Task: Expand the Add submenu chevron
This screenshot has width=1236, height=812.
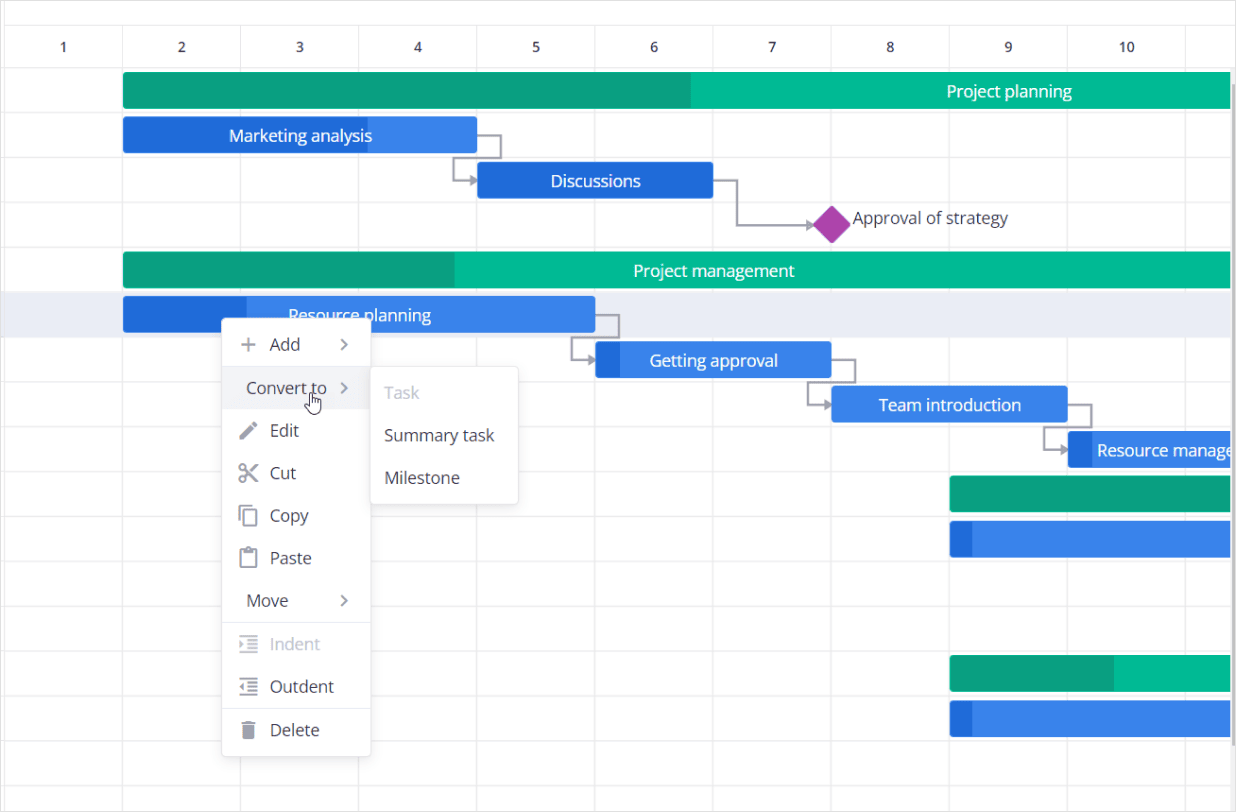Action: (344, 344)
